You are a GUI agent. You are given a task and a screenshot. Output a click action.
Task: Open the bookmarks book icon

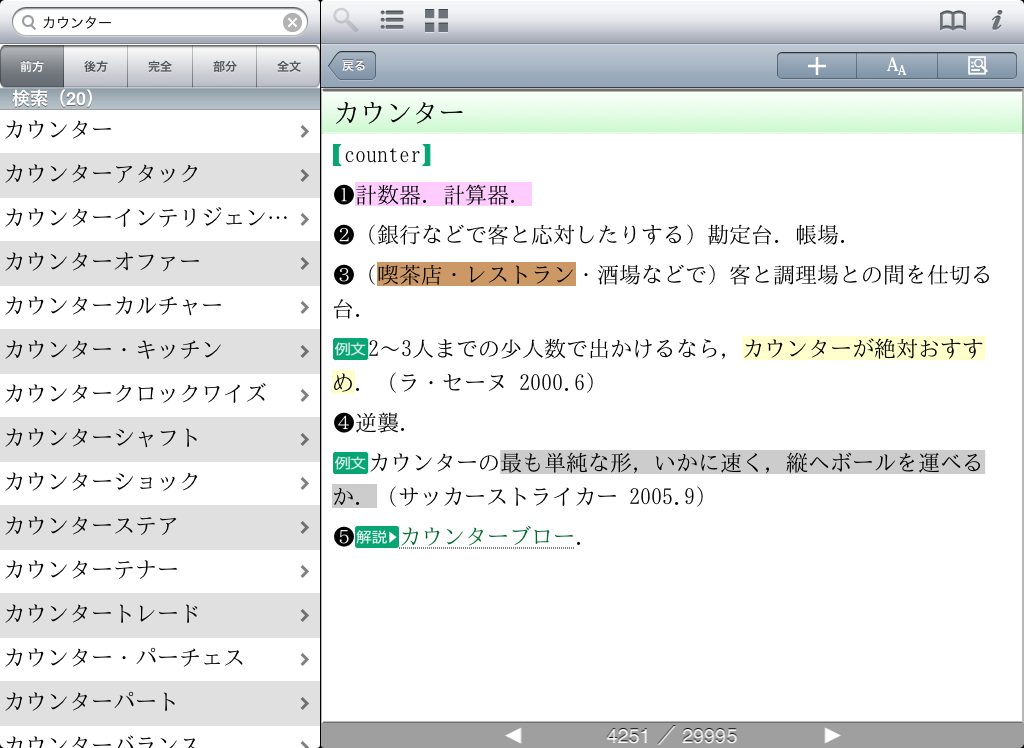952,20
